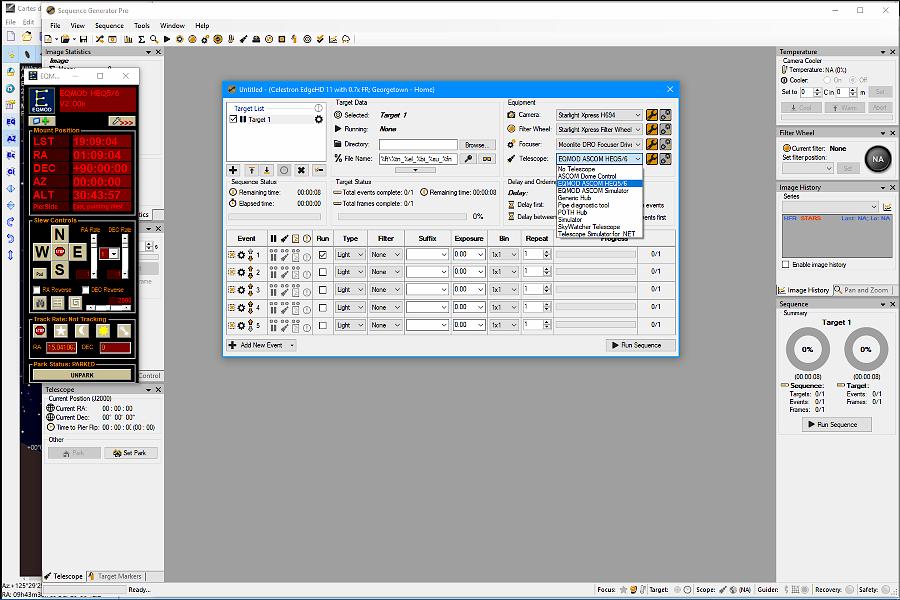Switch to Pan and Zoom tab
Screen dimensions: 900x600
coord(861,291)
